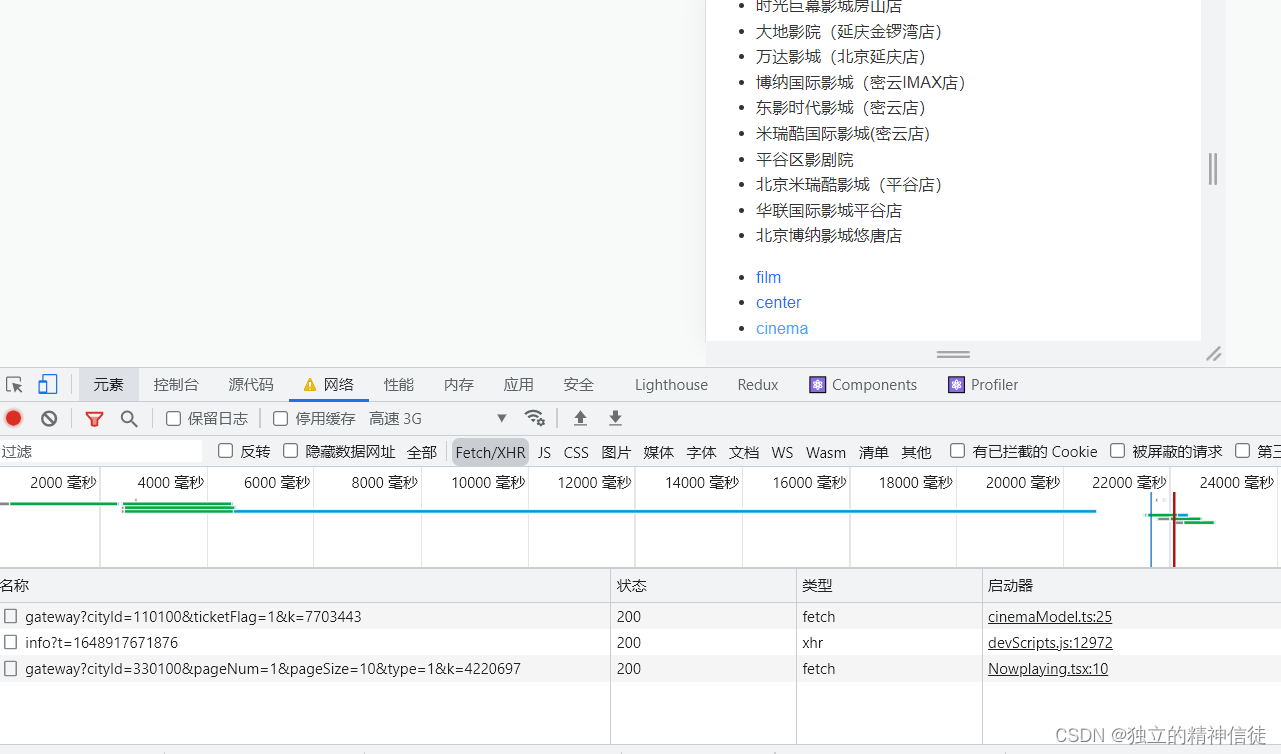Click the viewport corner resize handle
This screenshot has height=754, width=1281.
[x=1213, y=353]
